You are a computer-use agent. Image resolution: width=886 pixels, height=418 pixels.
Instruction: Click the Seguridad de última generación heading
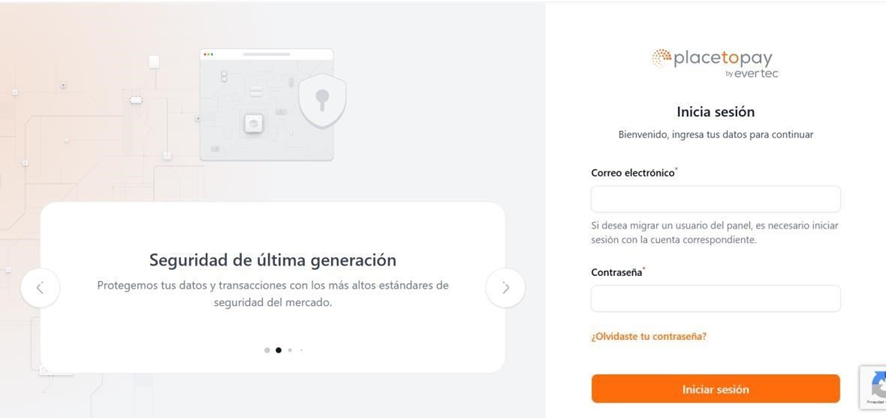272,260
